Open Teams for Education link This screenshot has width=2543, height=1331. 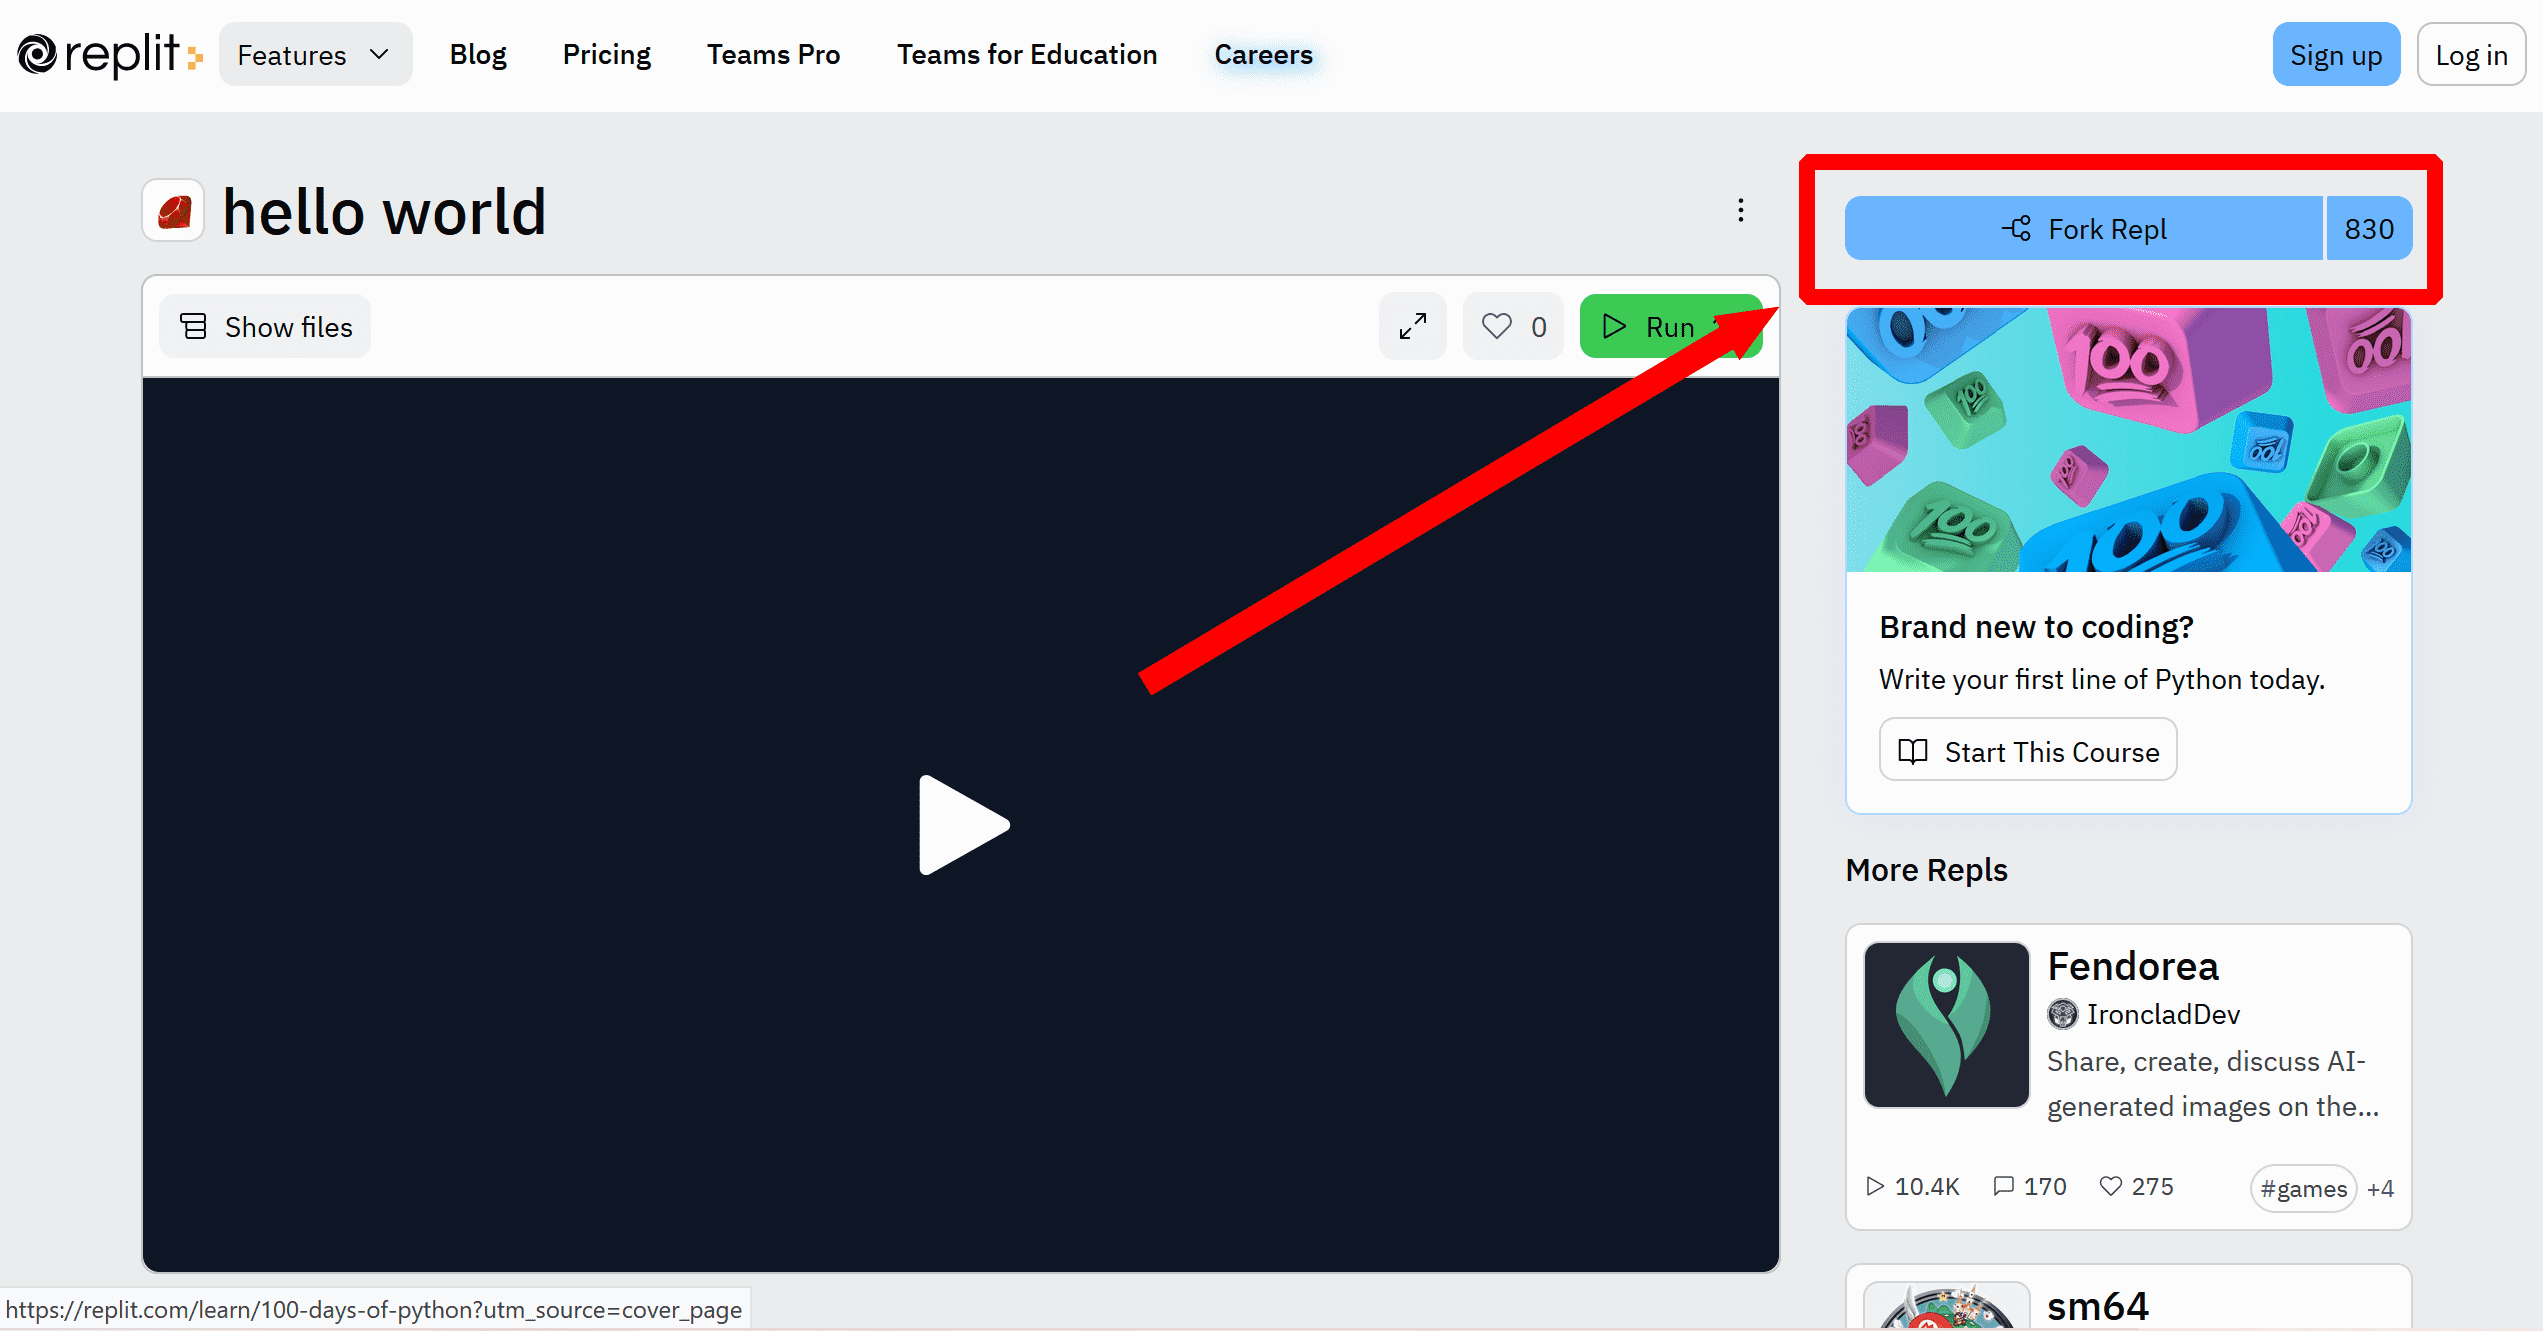(x=1026, y=55)
